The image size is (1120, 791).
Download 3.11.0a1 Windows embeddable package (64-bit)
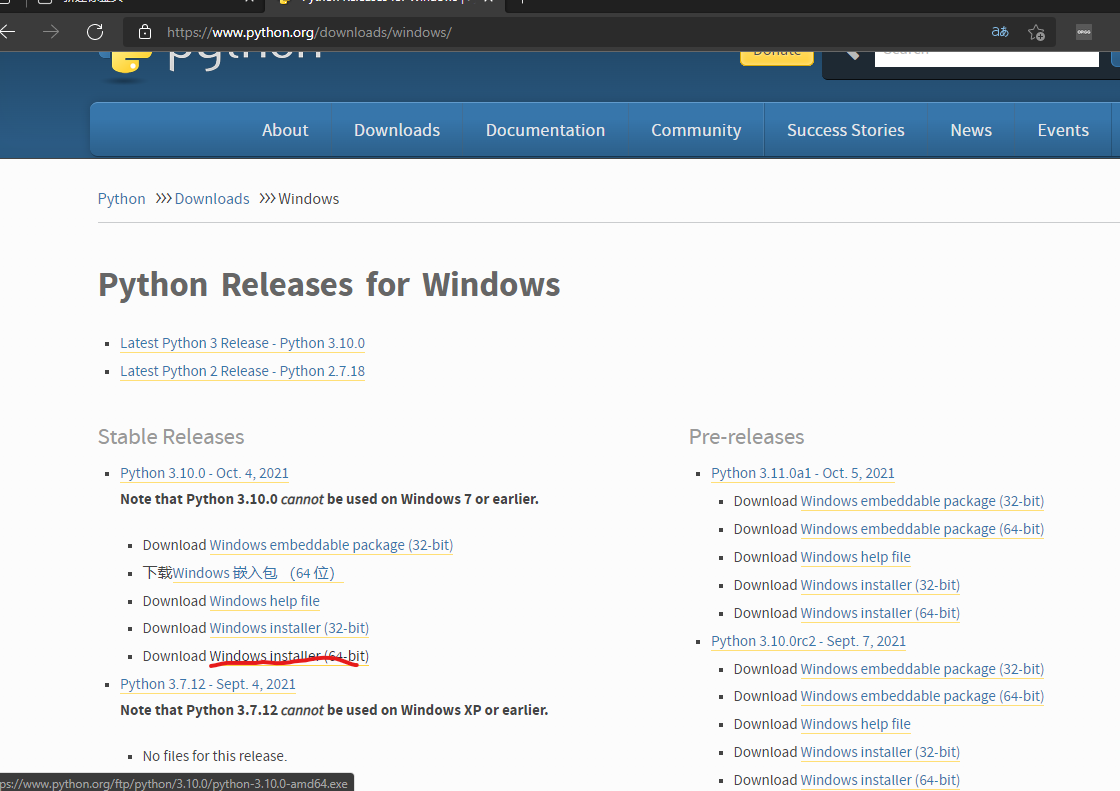[922, 529]
